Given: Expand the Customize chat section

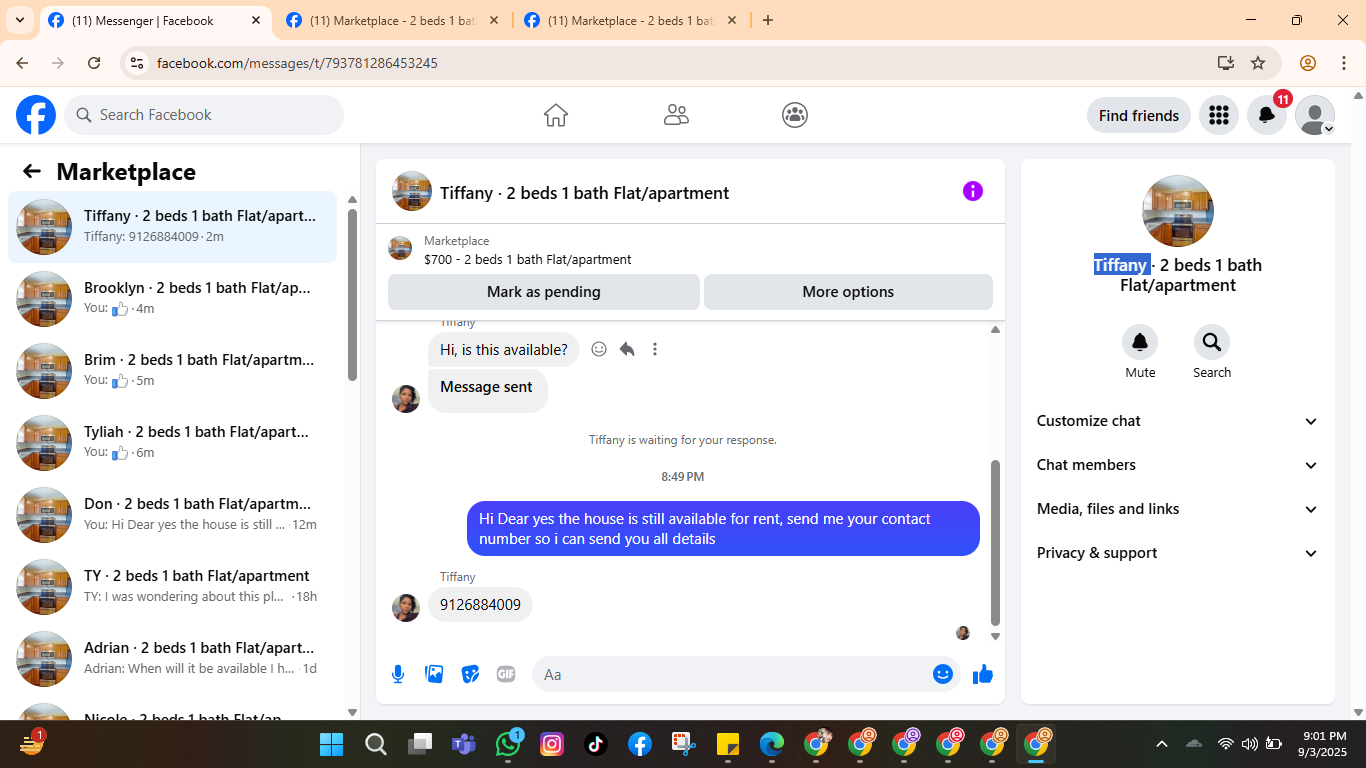Looking at the screenshot, I should coord(1177,421).
